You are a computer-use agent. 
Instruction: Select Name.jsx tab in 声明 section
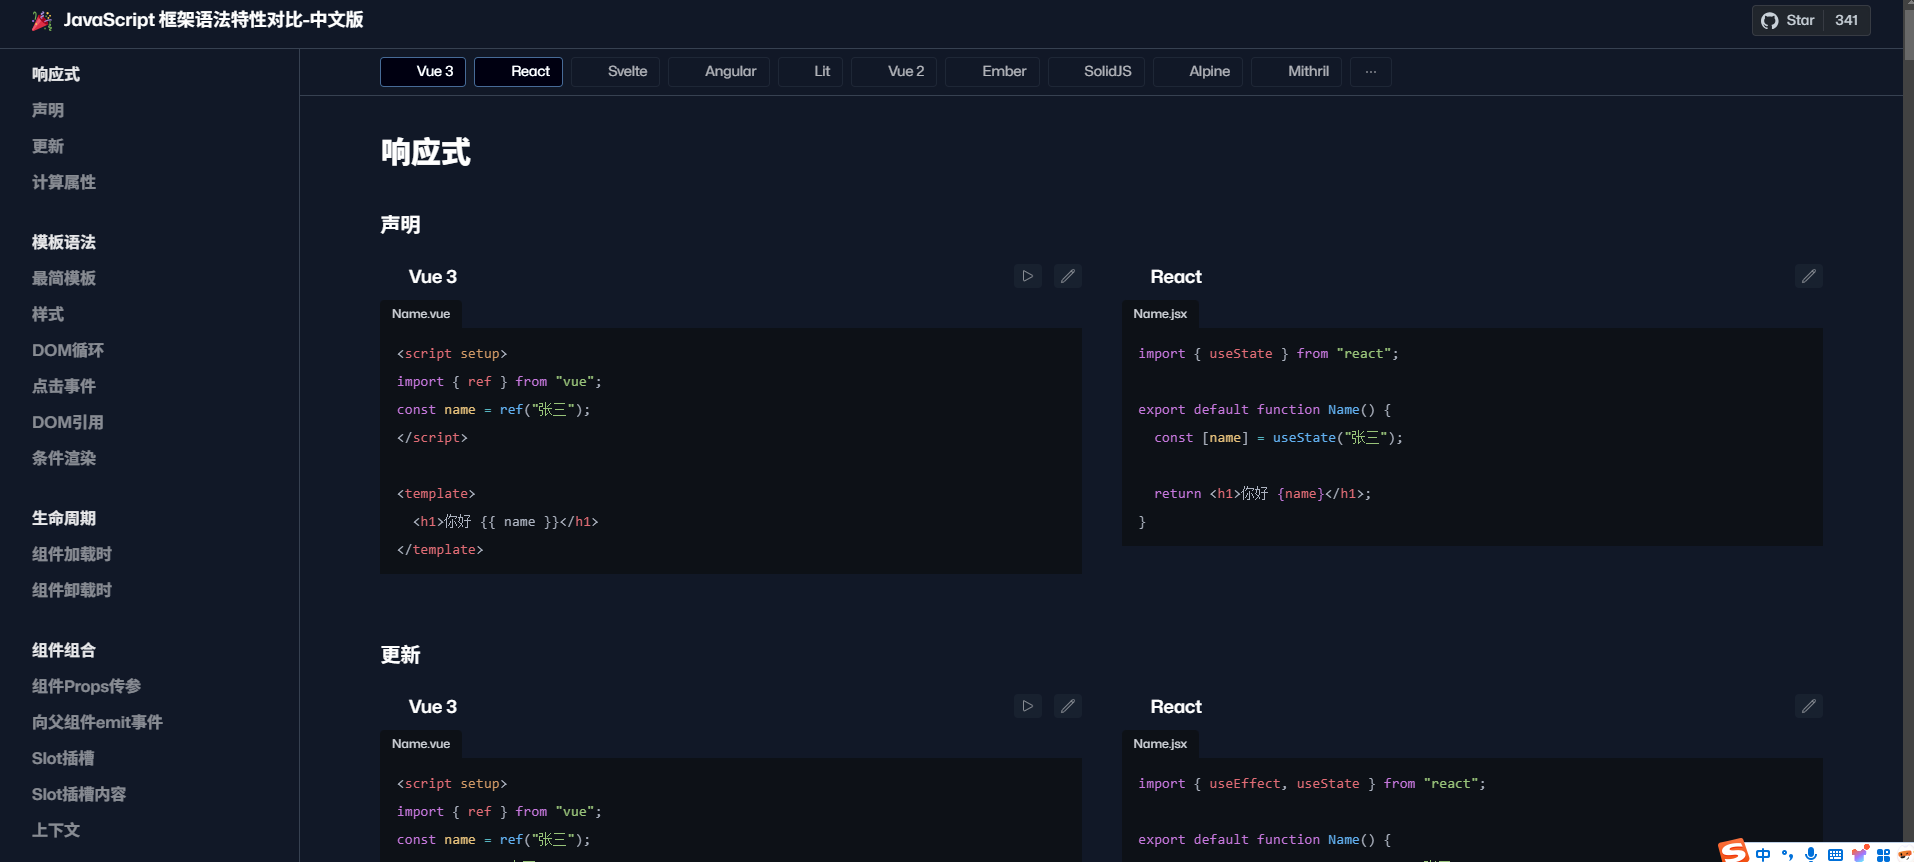click(x=1160, y=314)
